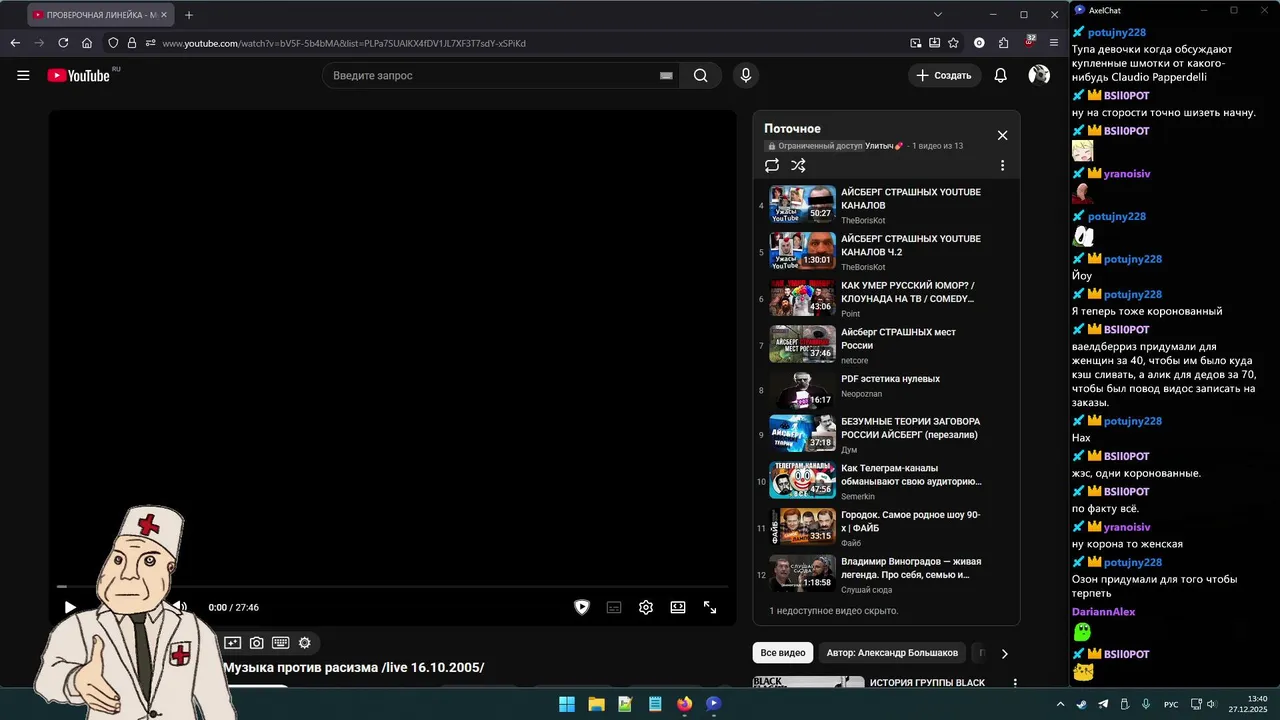Click the YouTube search magnifier button
Viewport: 1280px width, 720px height.
[x=700, y=75]
